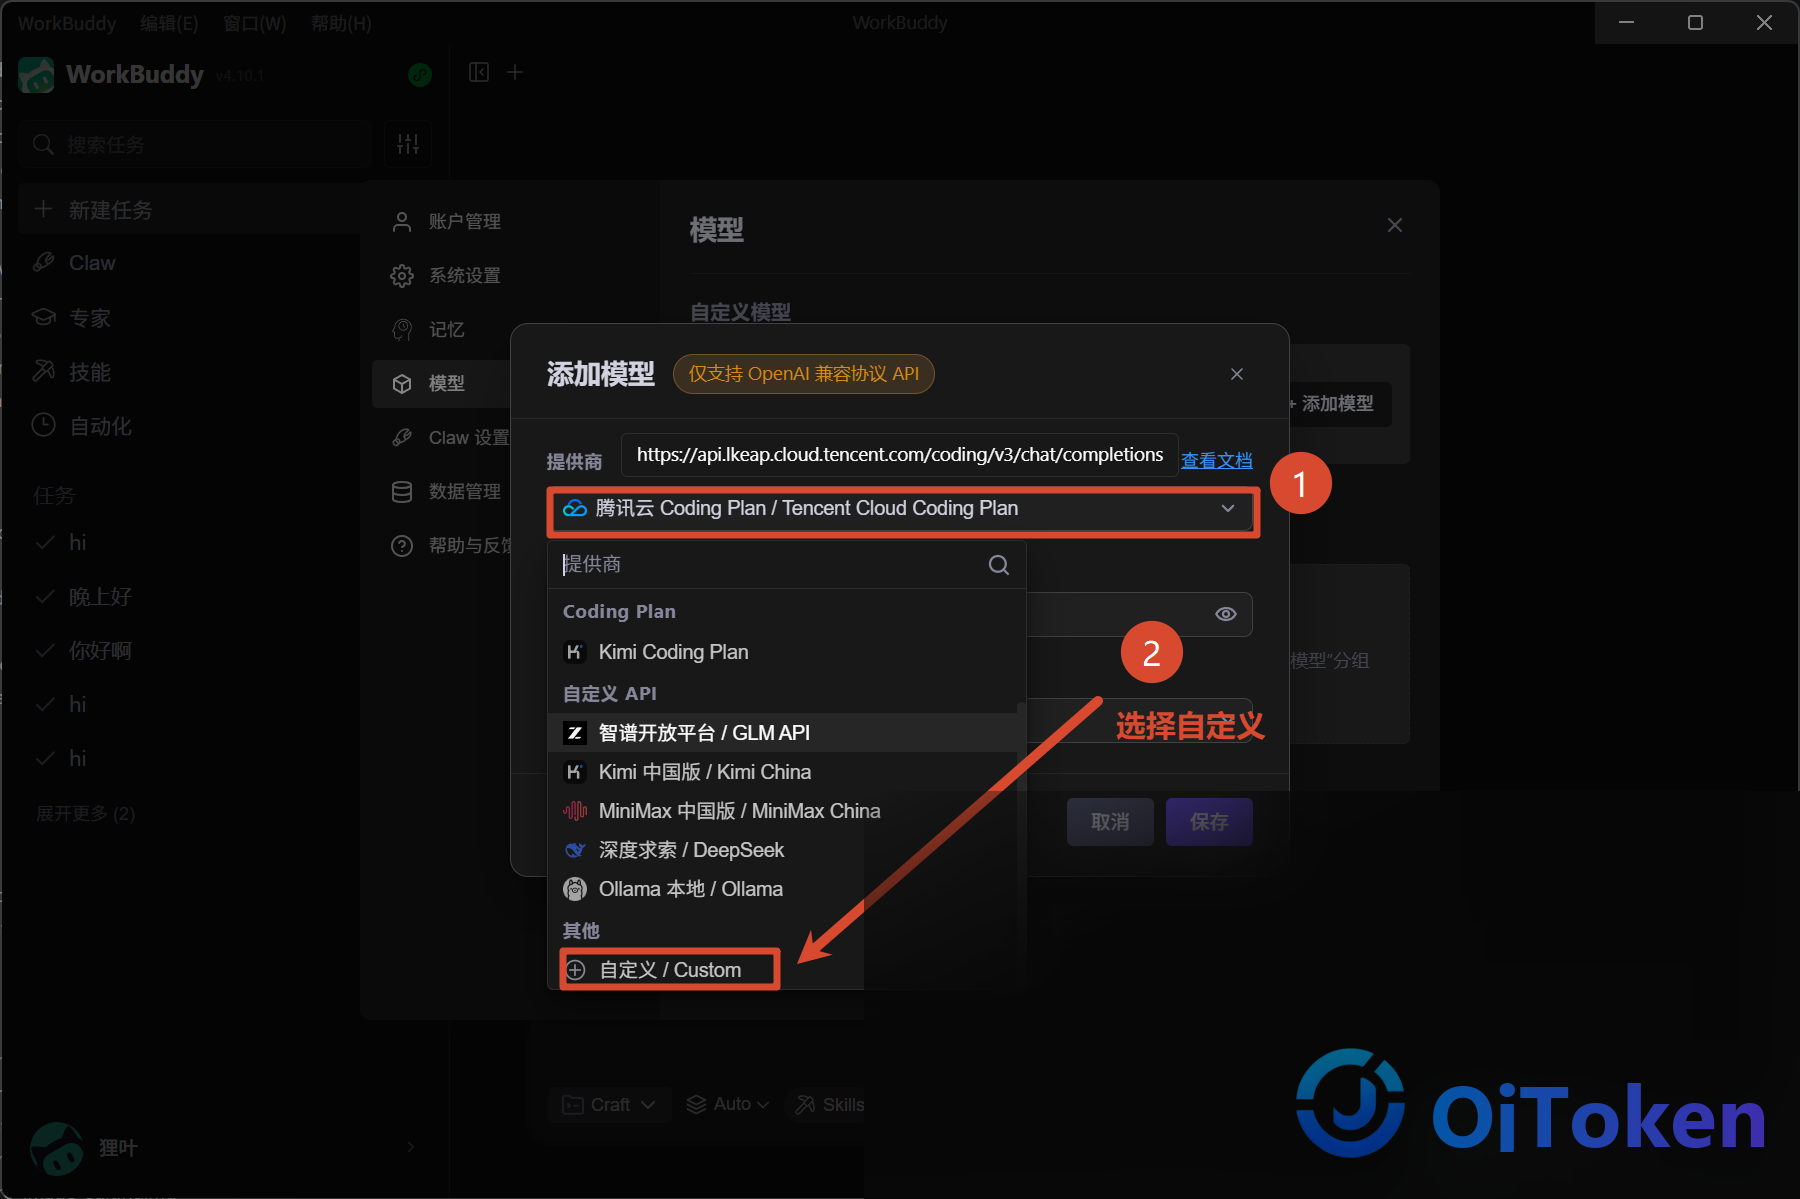The image size is (1800, 1199).
Task: Click the 取消 button
Action: 1110,822
